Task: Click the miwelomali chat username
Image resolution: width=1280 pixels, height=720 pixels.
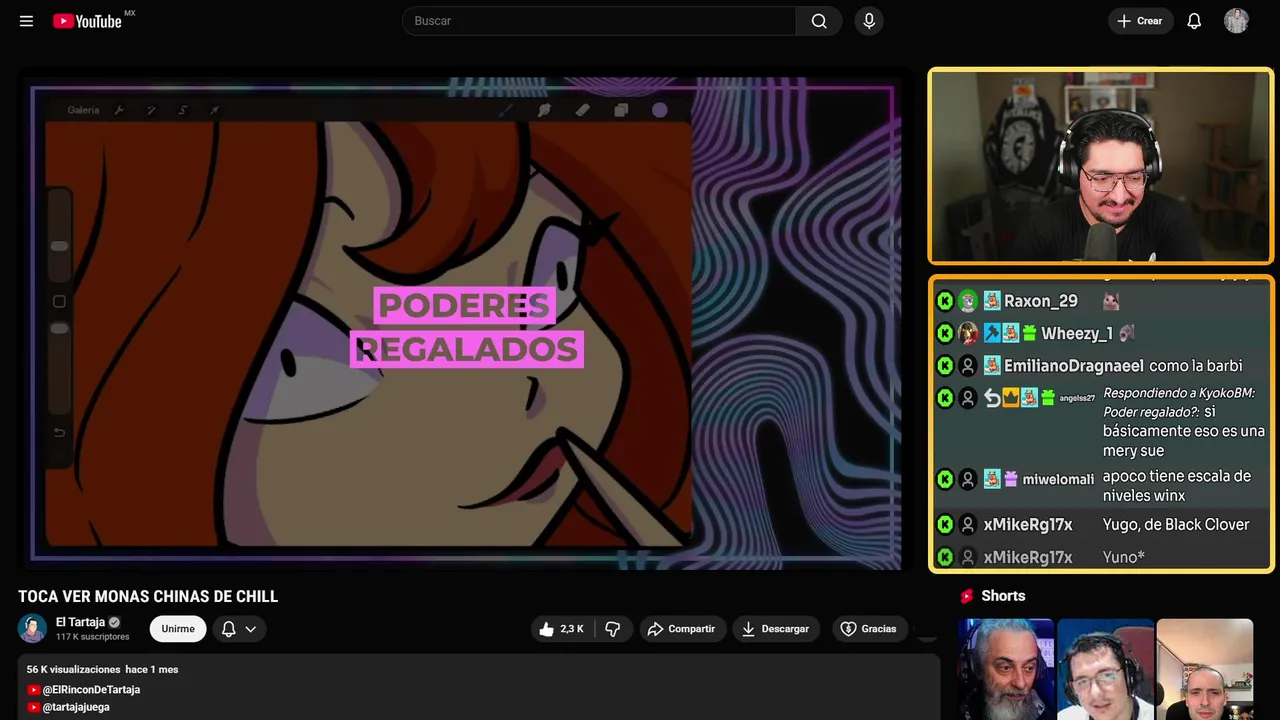Action: [1058, 479]
